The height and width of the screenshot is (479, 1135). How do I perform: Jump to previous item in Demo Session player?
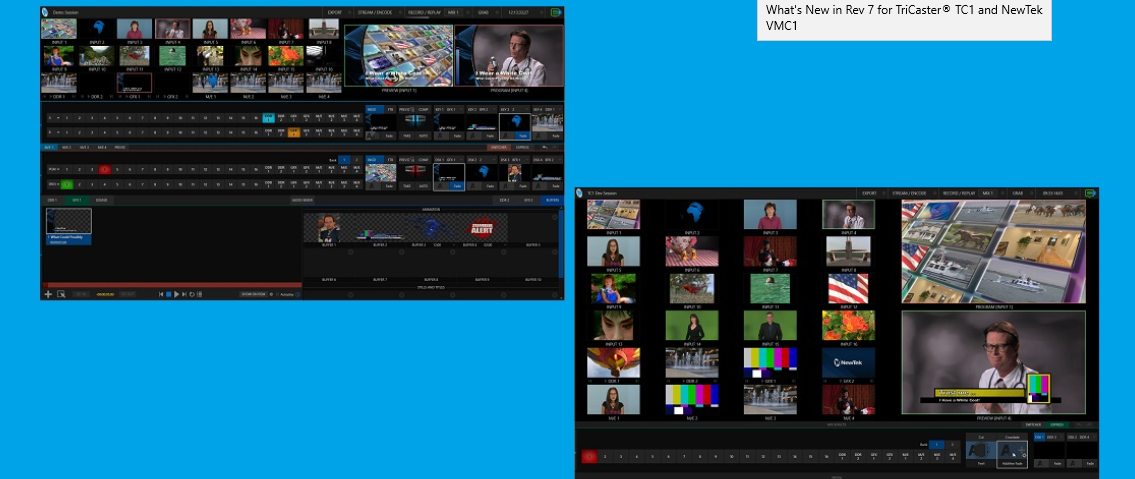(x=161, y=294)
